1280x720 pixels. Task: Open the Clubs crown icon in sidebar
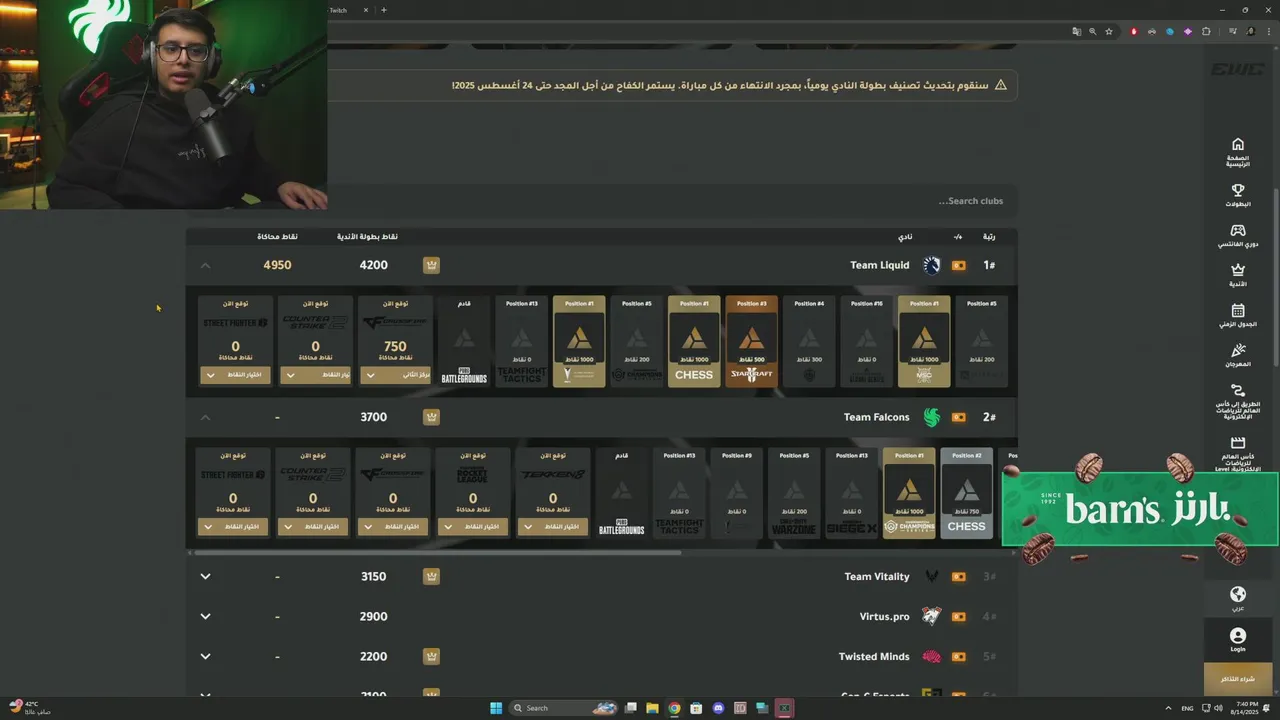(x=1238, y=270)
